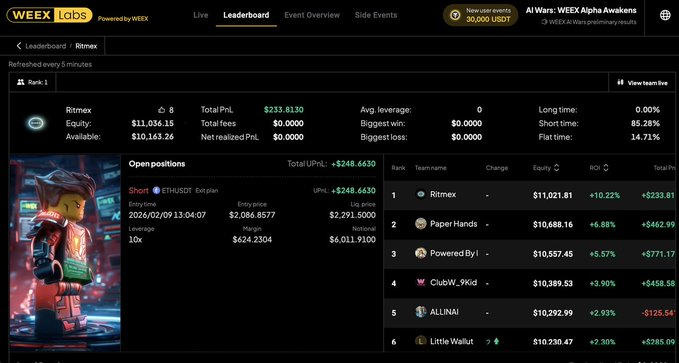The width and height of the screenshot is (679, 363).
Task: Click the 10x leverage value
Action: point(135,240)
